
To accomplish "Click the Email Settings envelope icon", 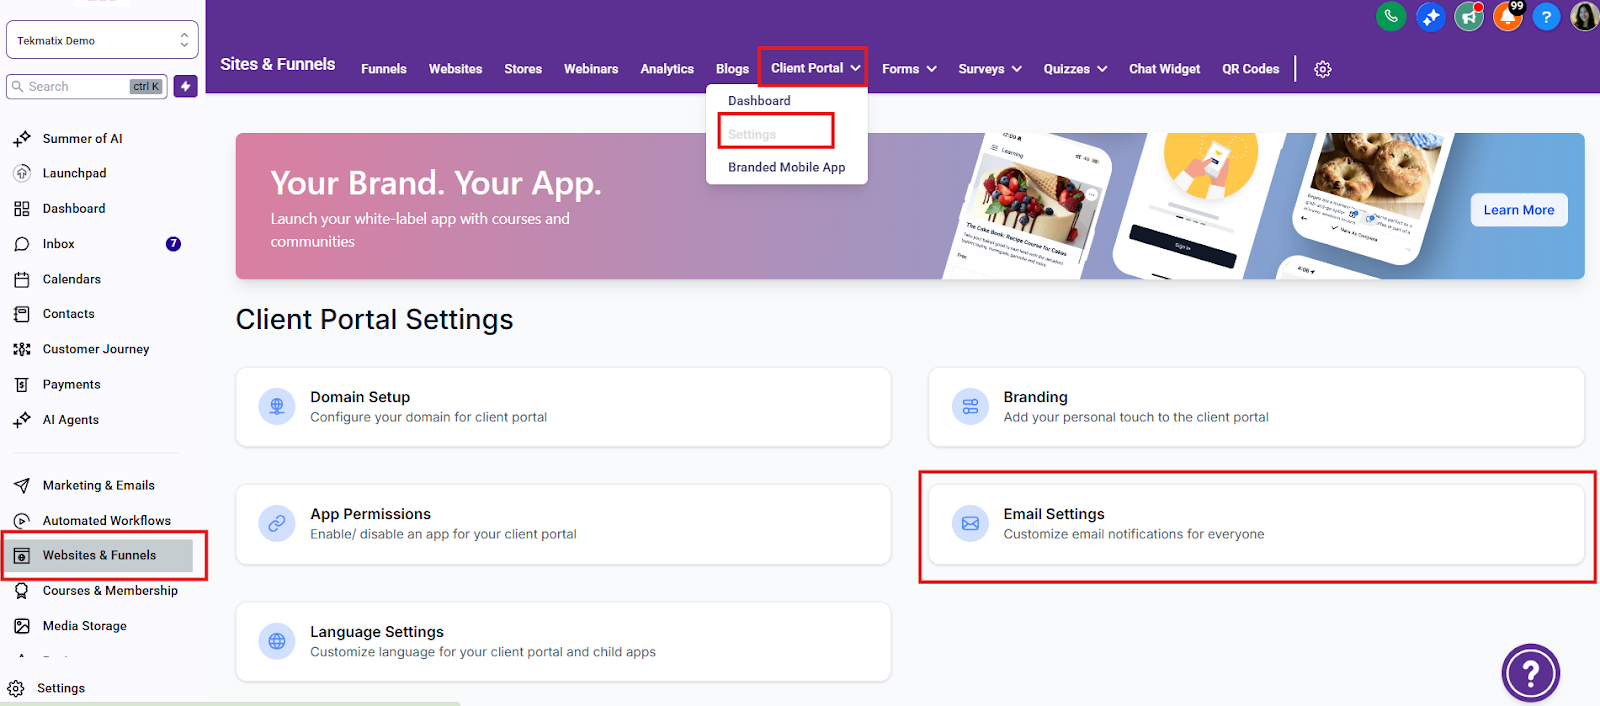I will point(970,523).
